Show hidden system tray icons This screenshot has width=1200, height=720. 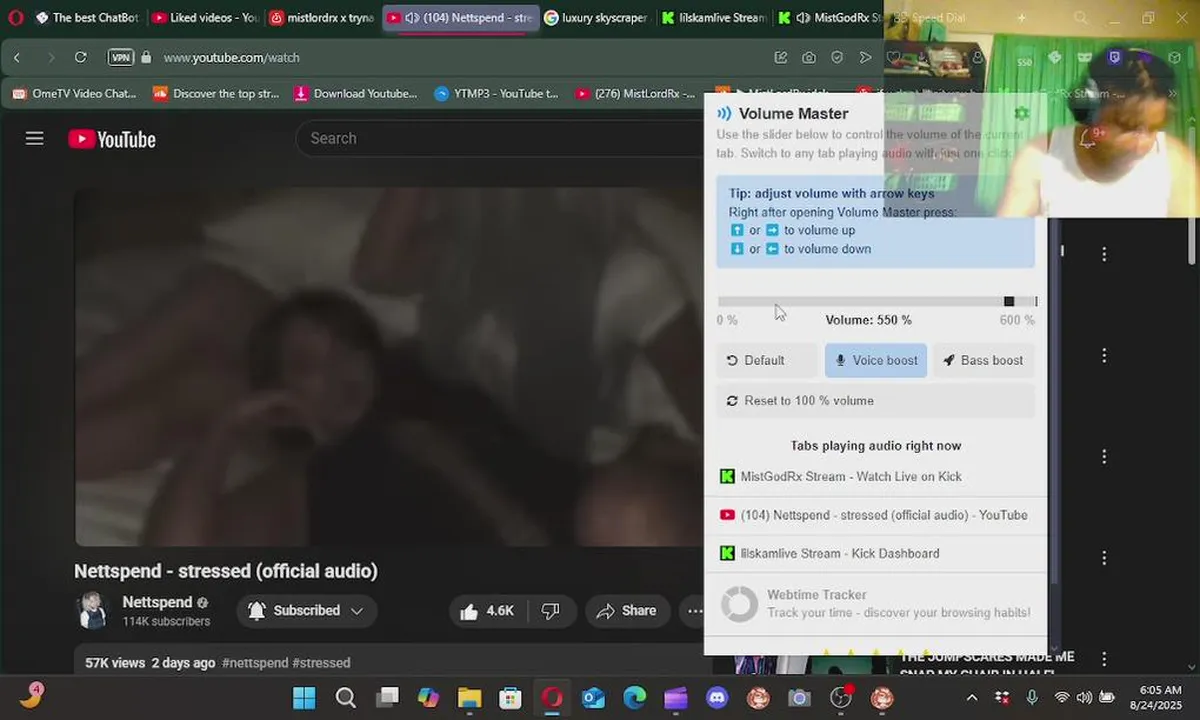click(x=972, y=697)
